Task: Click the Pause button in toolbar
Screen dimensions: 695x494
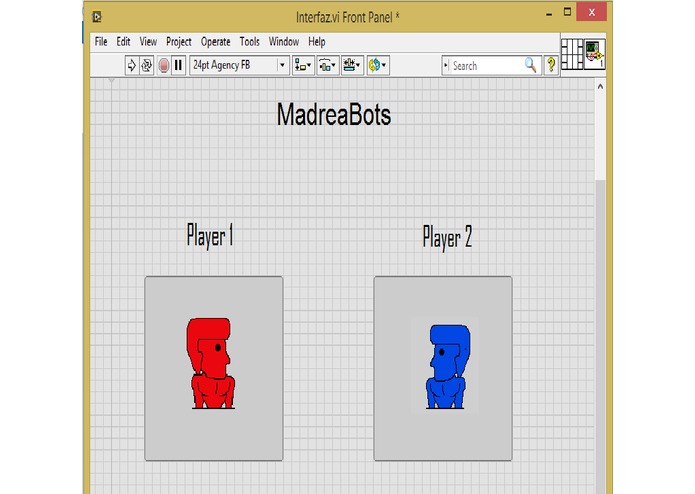Action: tap(178, 66)
